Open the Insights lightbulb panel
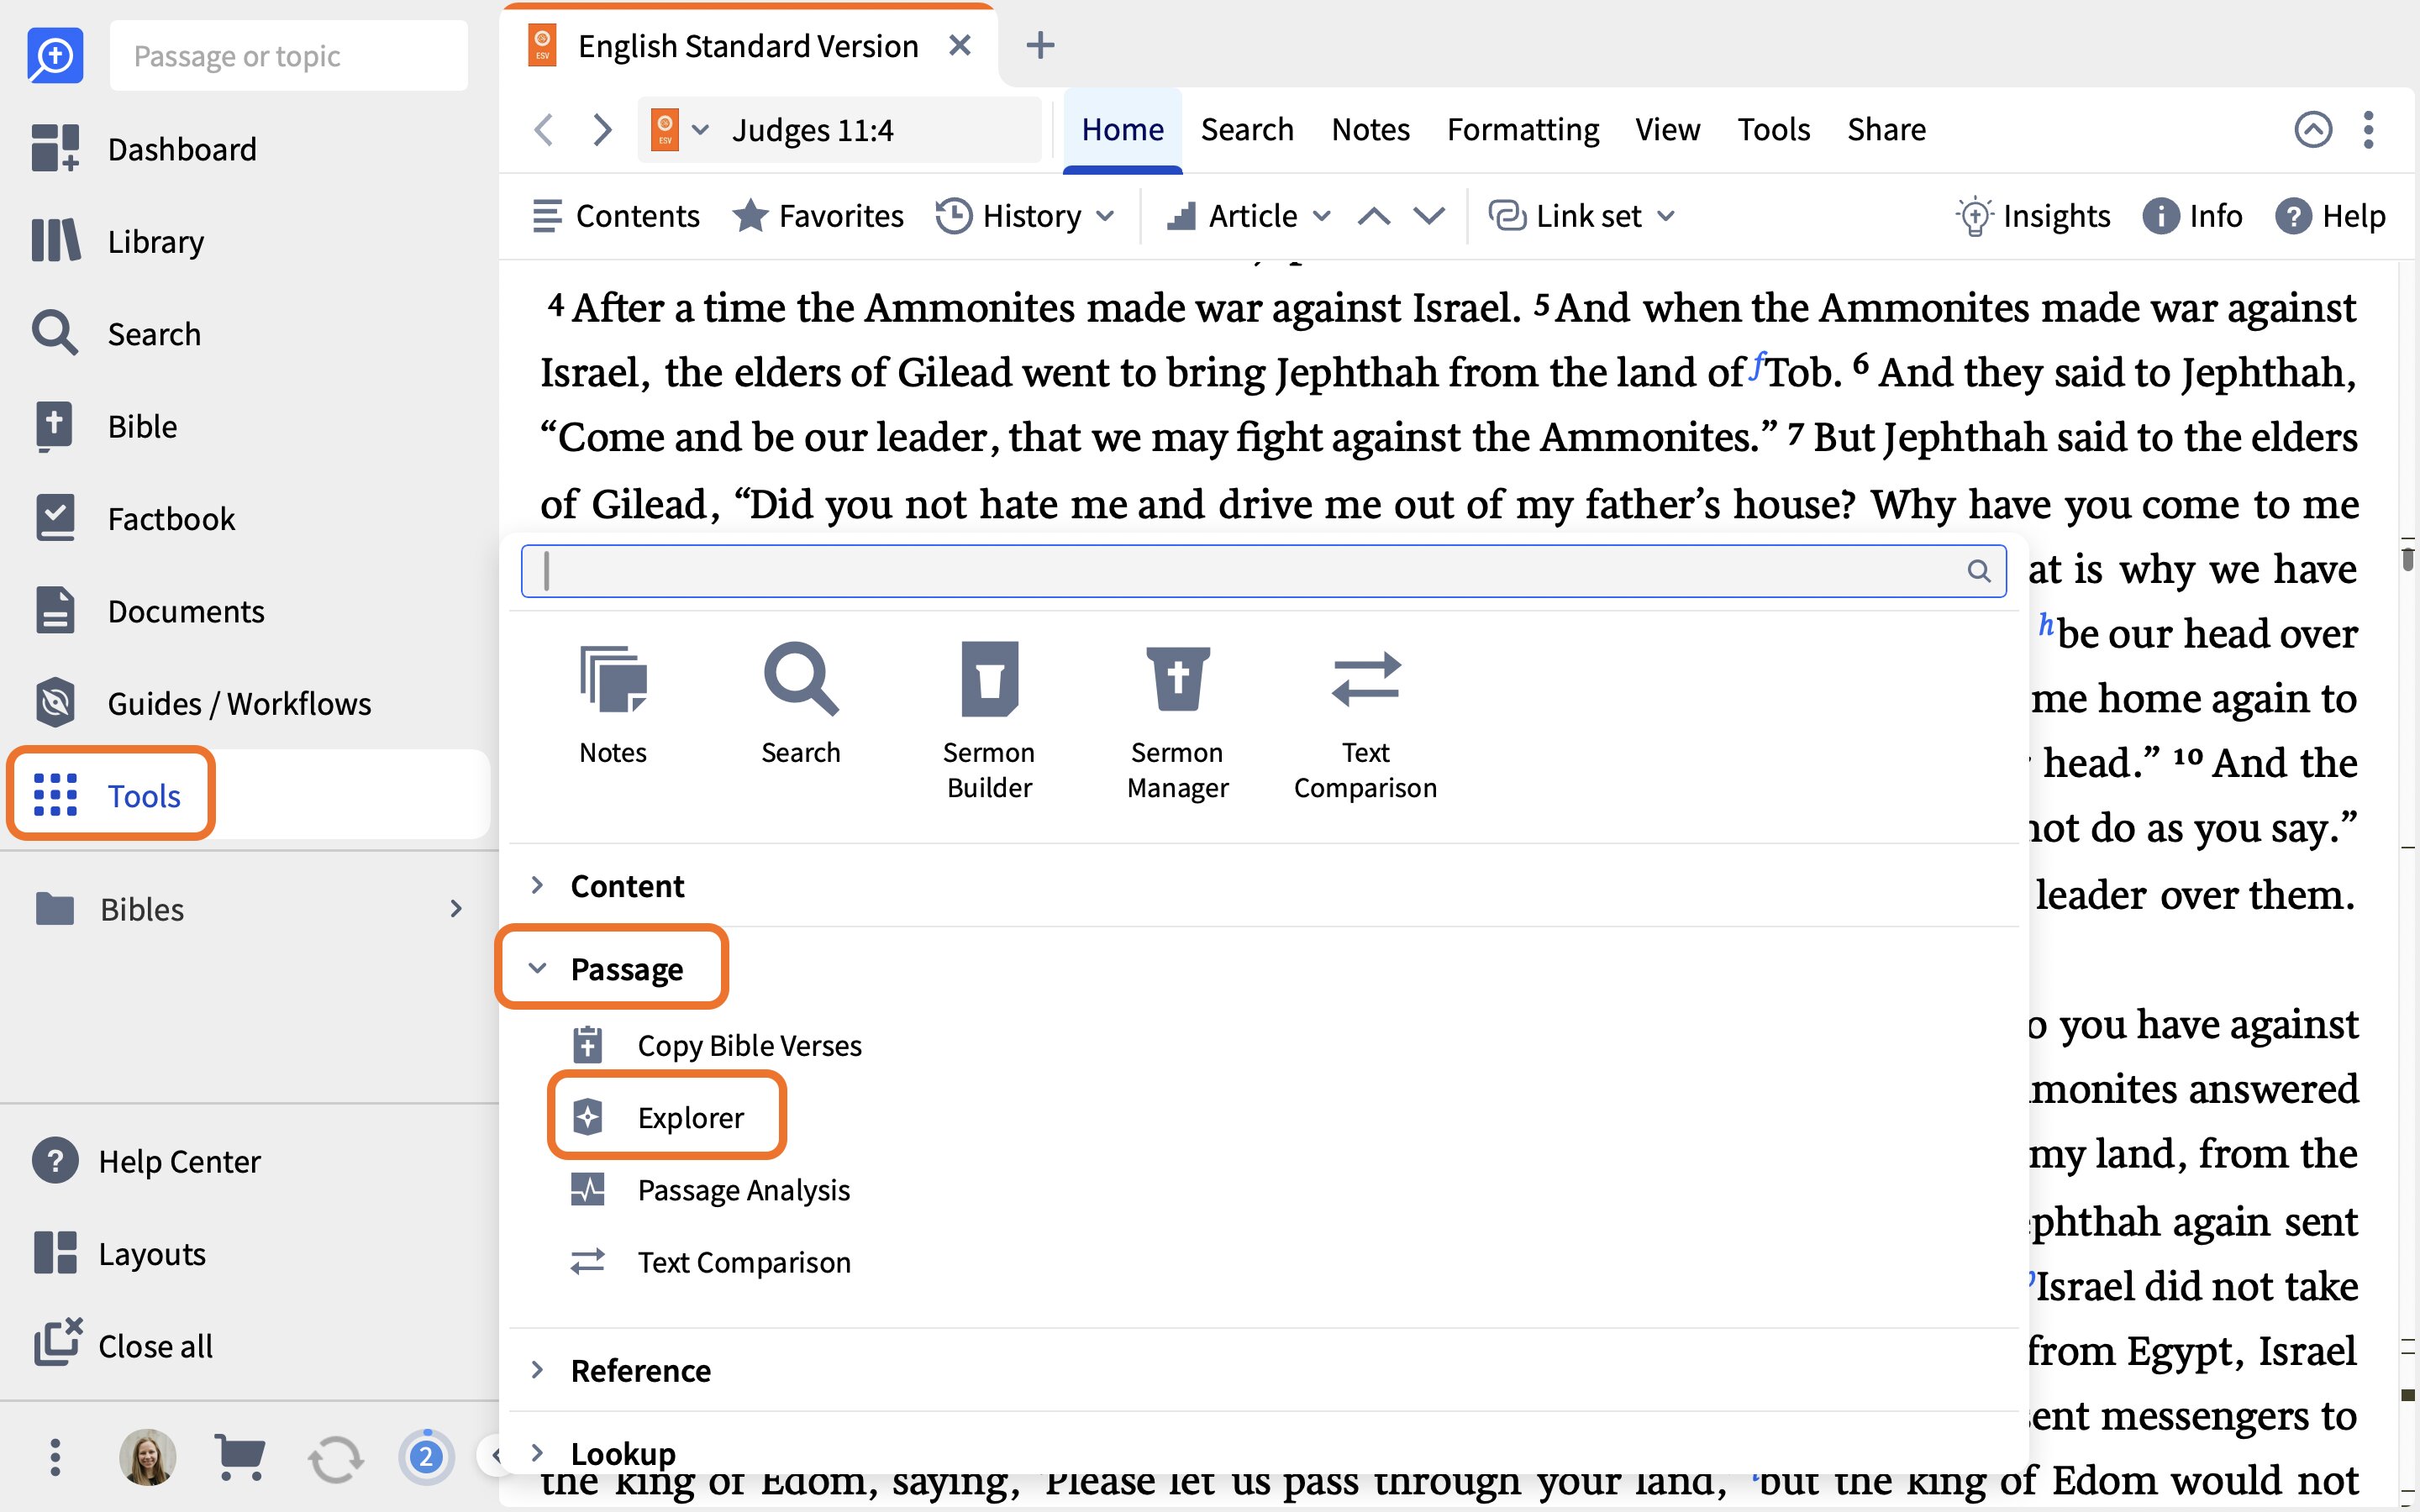This screenshot has height=1512, width=2420. [x=2033, y=216]
